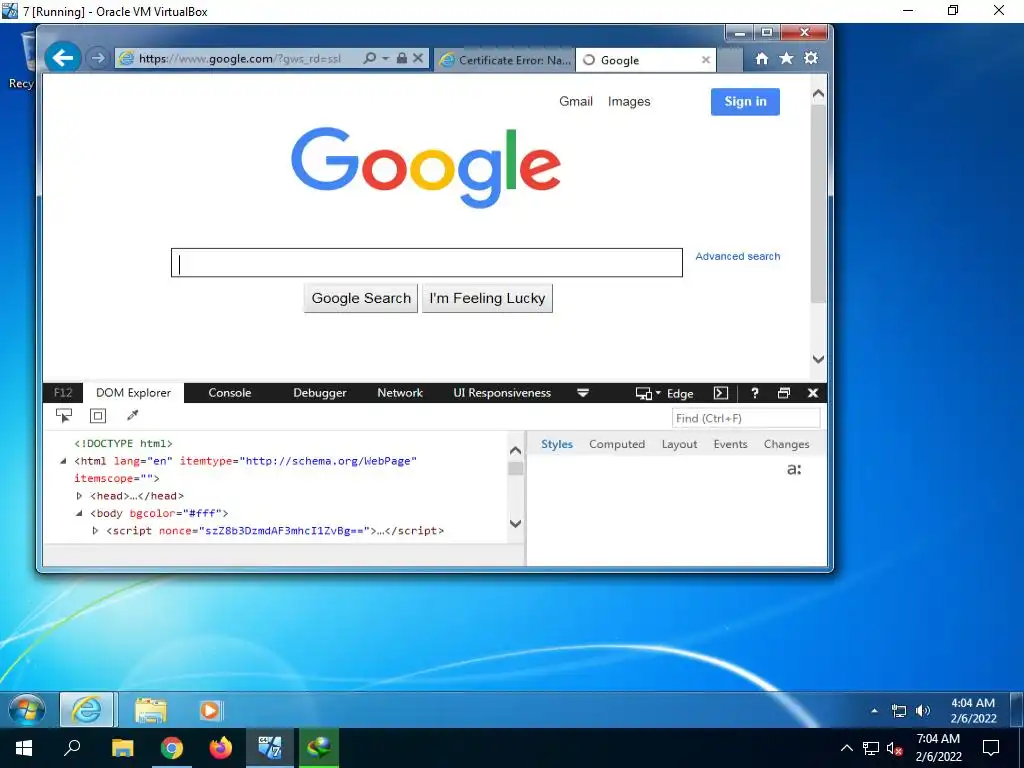
Task: Select the Styles pane tab
Action: [556, 444]
